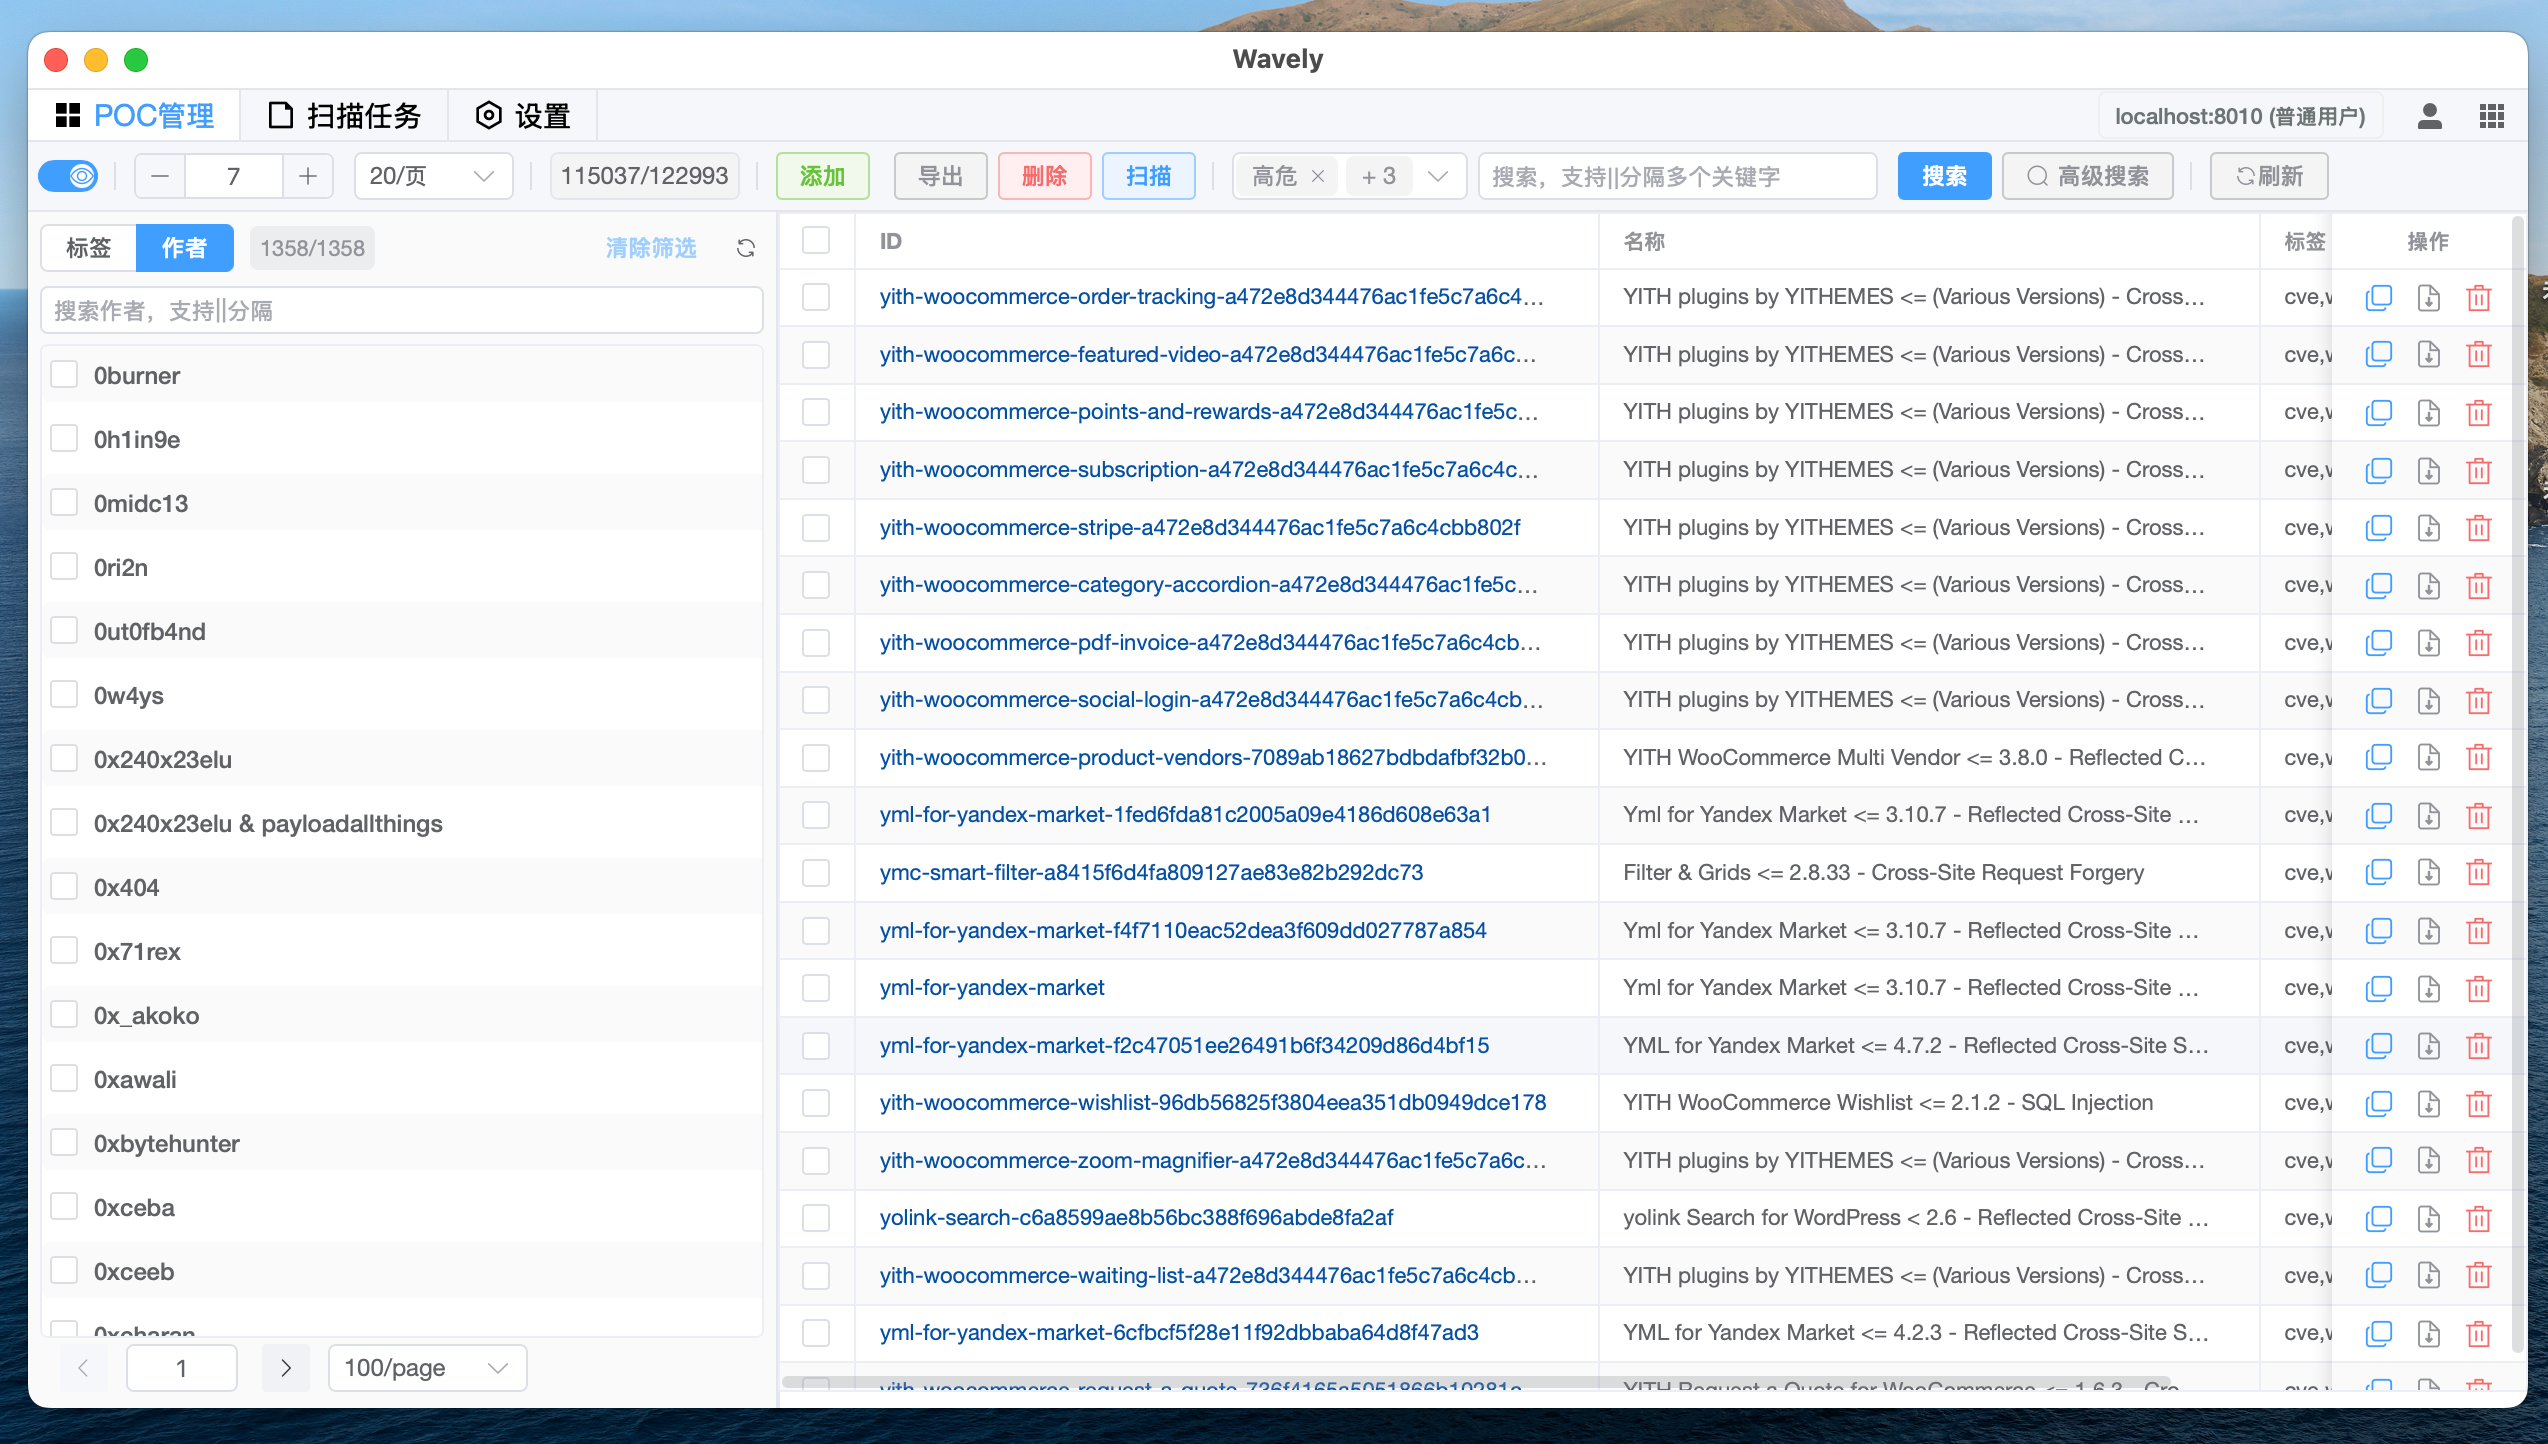Select the 0xbytehunter author checkbox
Image resolution: width=2548 pixels, height=1444 pixels.
point(64,1143)
